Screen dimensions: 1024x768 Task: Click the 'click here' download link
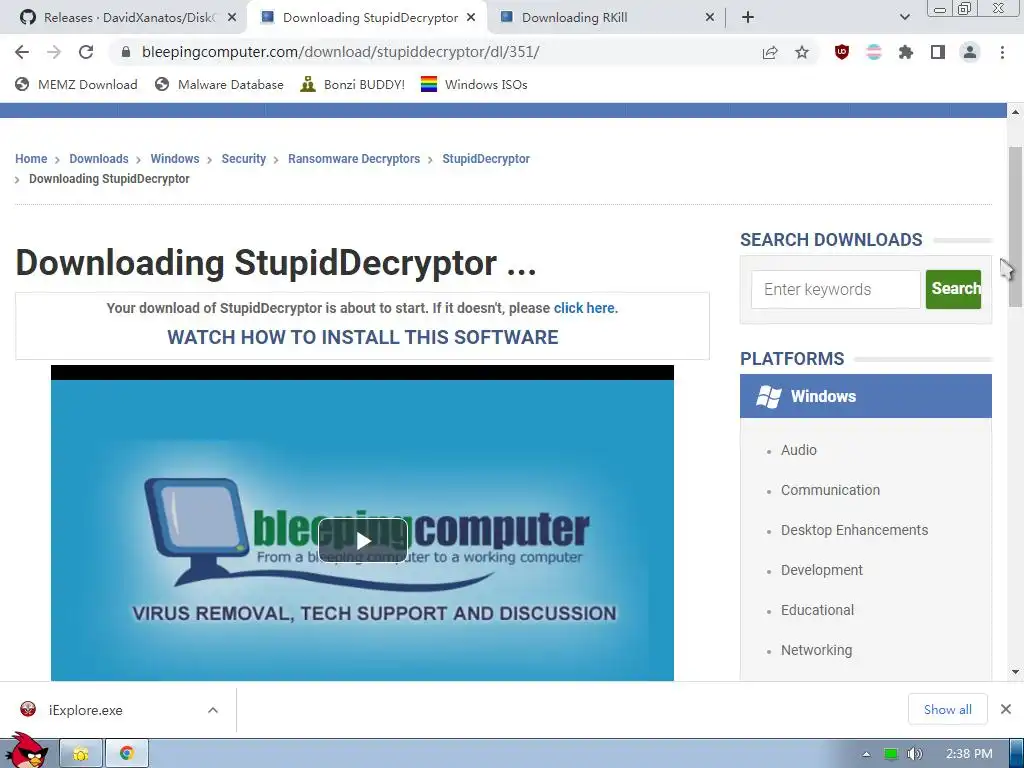pyautogui.click(x=584, y=308)
